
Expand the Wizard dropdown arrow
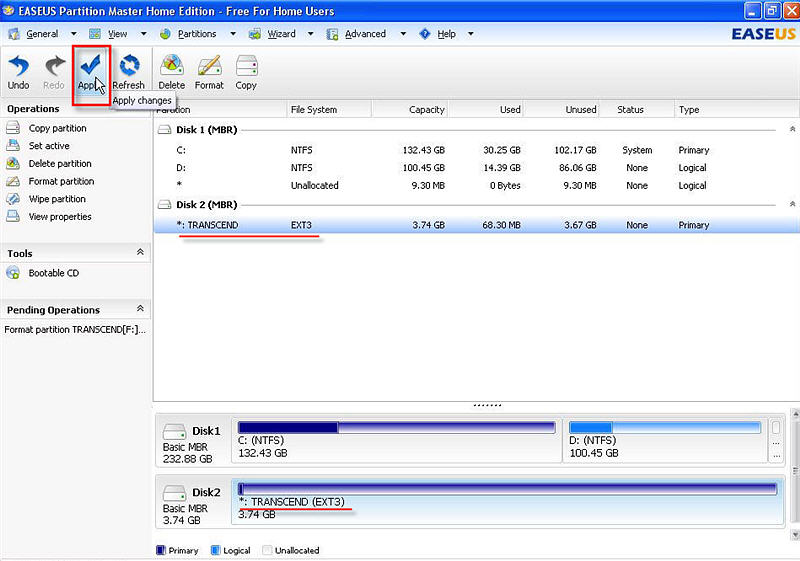click(x=310, y=34)
